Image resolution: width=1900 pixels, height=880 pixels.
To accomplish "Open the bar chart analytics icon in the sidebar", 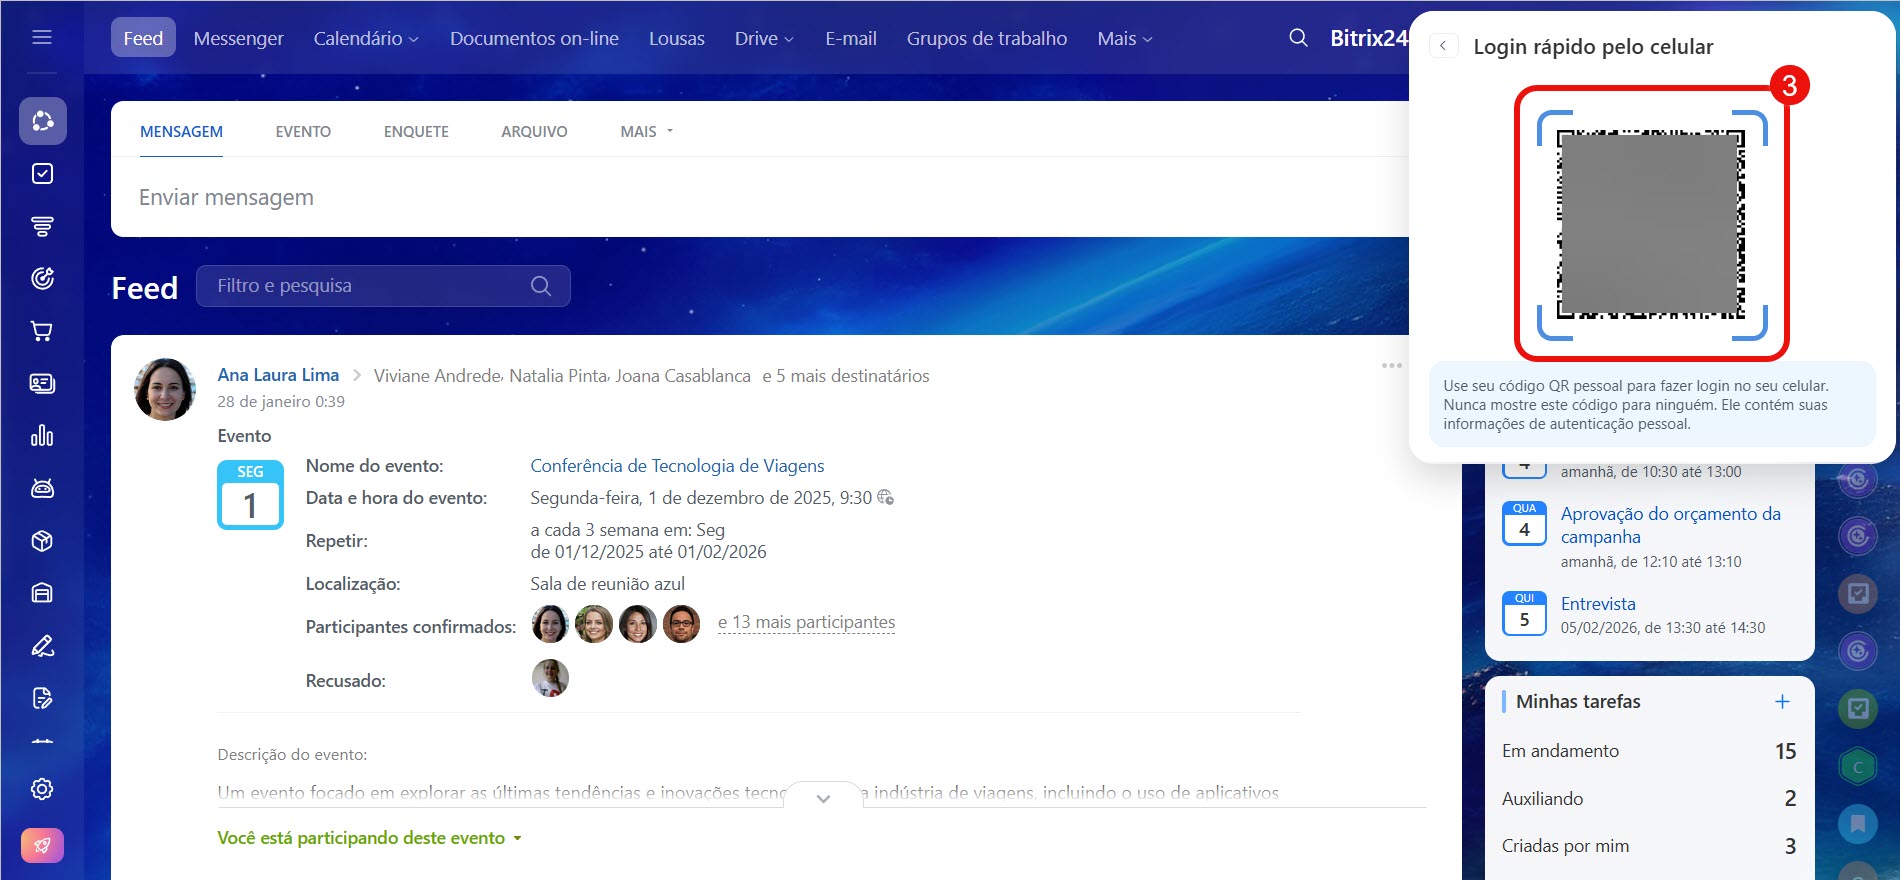I will [x=42, y=436].
